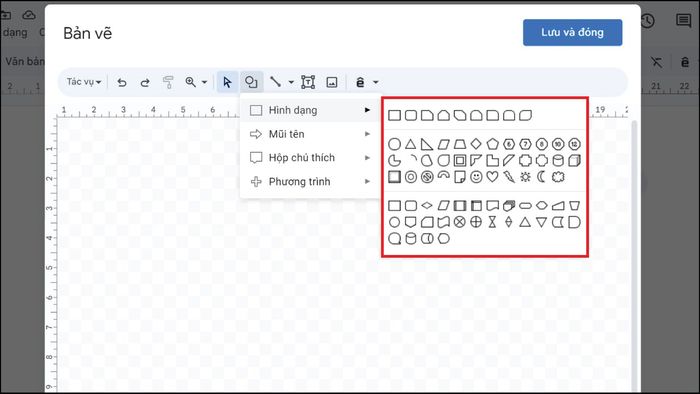This screenshot has height=394, width=700.
Task: Select the dodecagon shape labeled 12
Action: click(575, 144)
